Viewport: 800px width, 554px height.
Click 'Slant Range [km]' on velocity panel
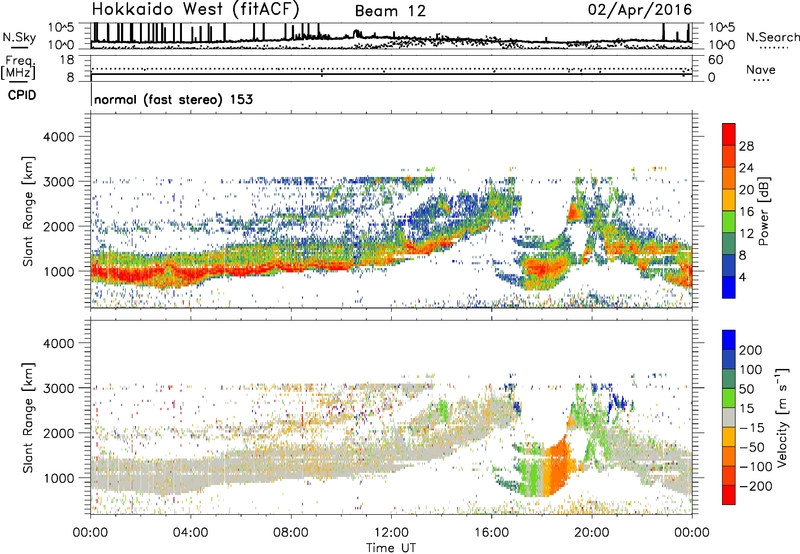(28, 418)
